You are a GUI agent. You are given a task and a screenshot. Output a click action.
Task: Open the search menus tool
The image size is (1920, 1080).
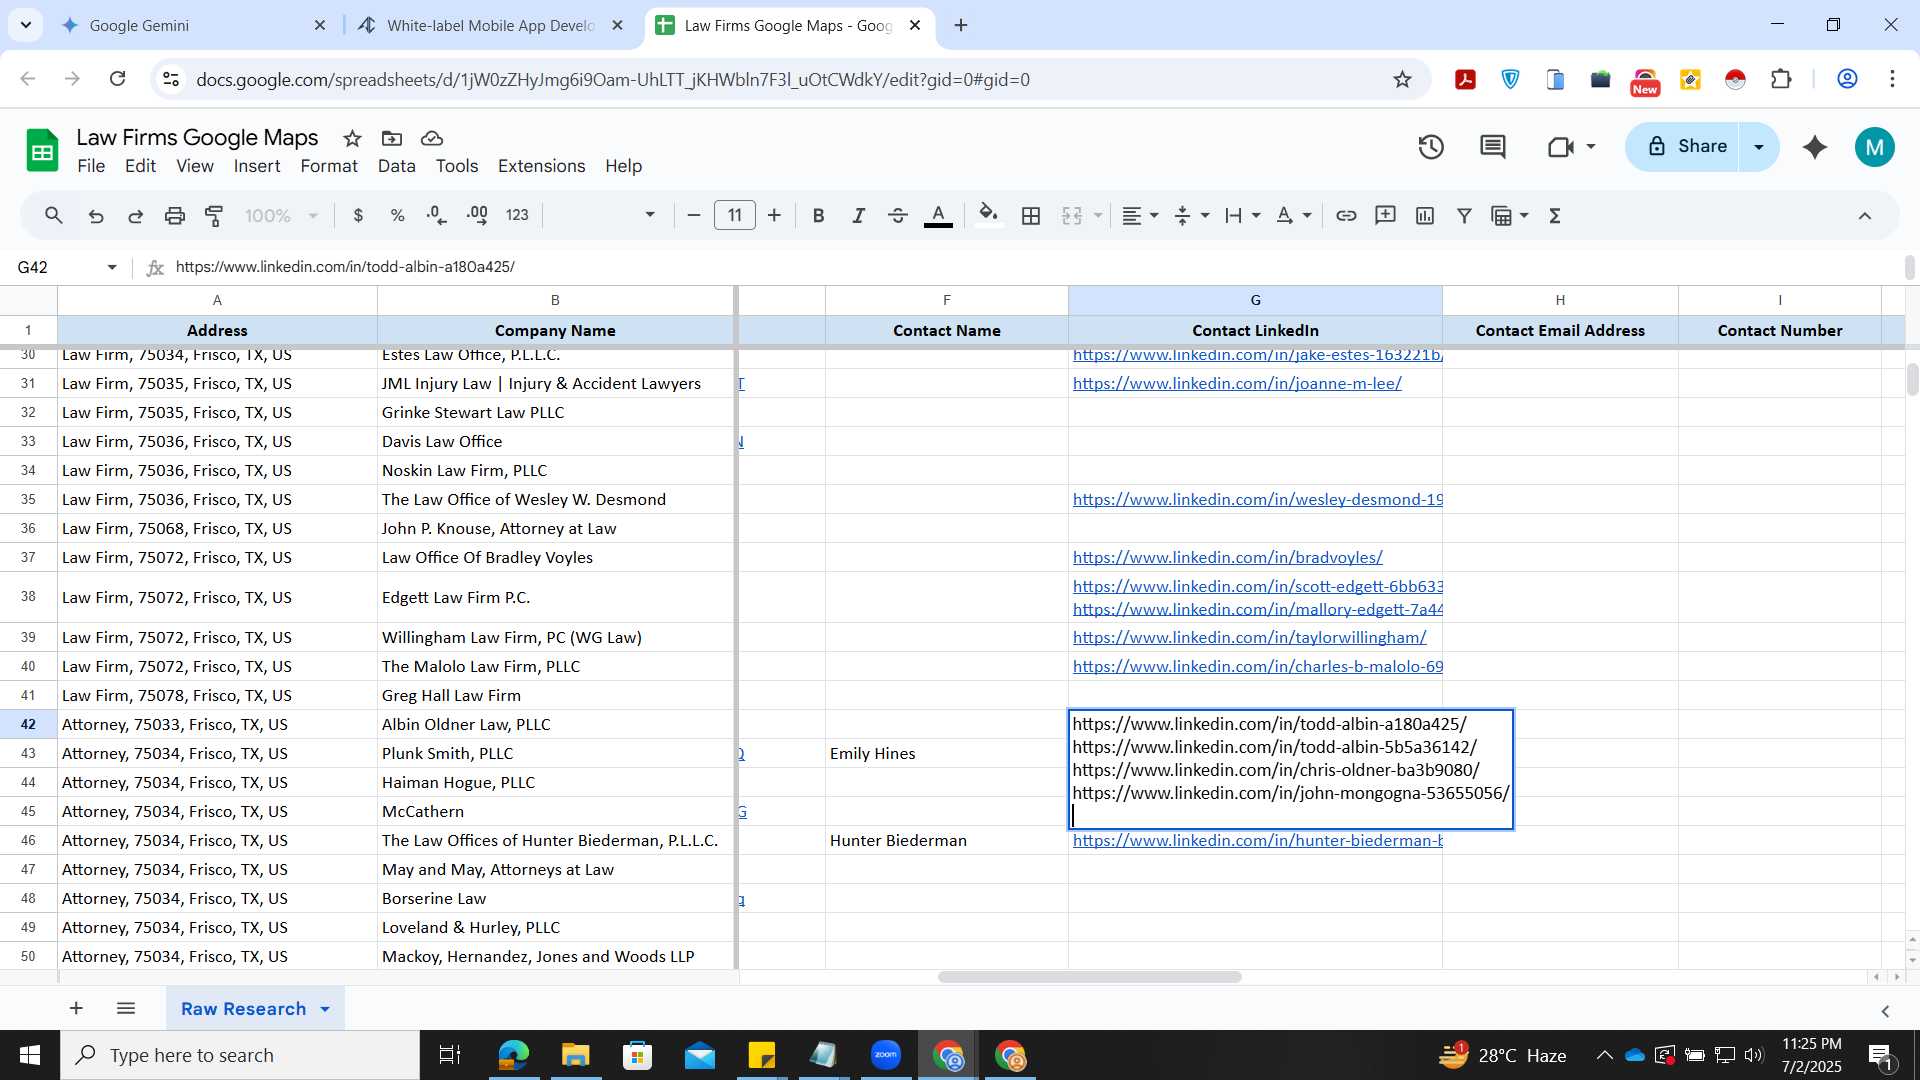54,215
